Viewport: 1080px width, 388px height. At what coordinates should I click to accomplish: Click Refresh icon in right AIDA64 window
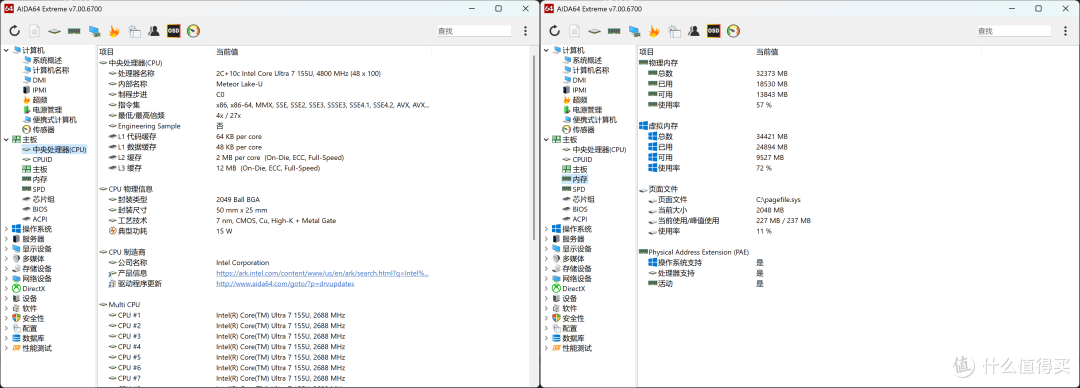point(554,30)
